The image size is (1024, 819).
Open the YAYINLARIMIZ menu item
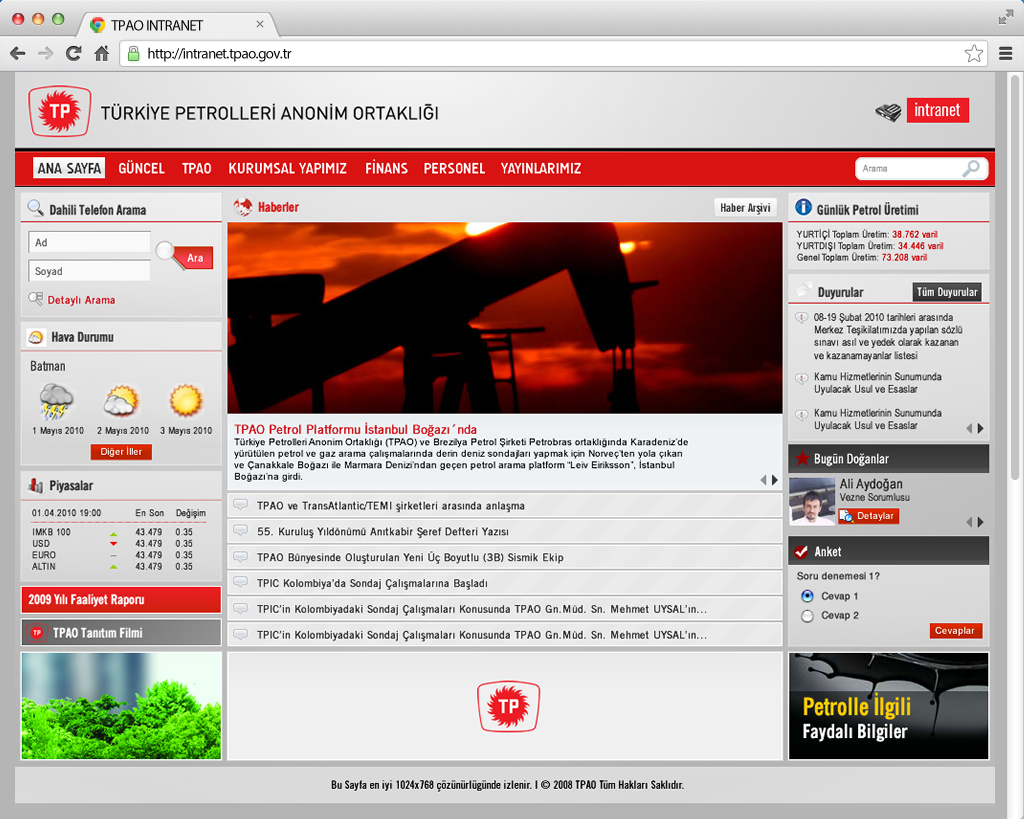[x=541, y=169]
